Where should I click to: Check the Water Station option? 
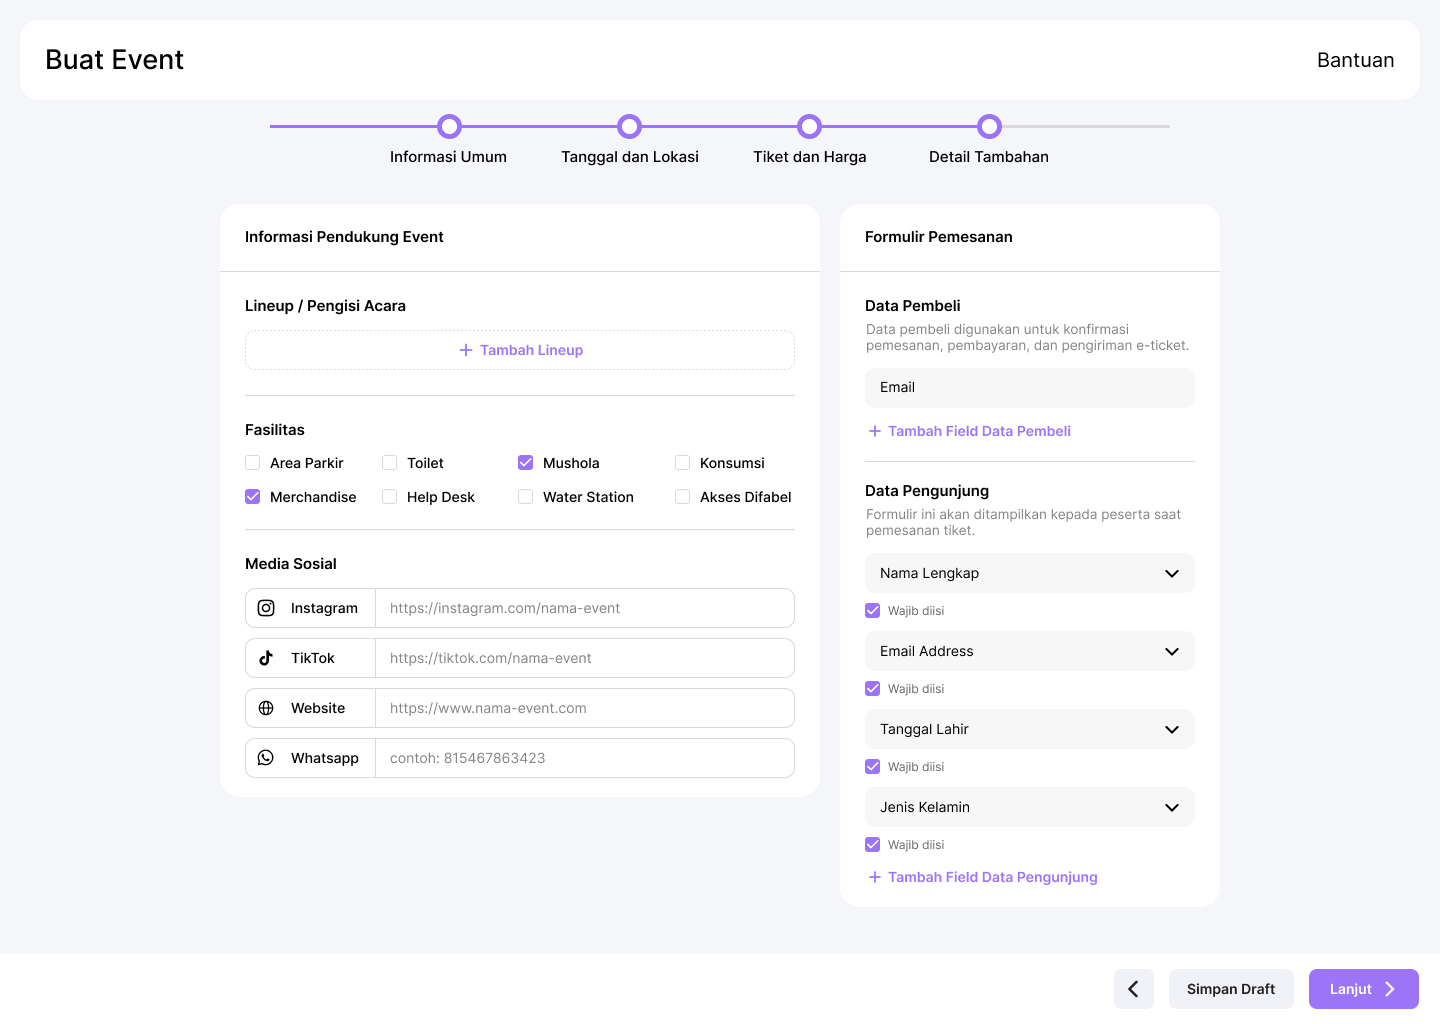(526, 497)
